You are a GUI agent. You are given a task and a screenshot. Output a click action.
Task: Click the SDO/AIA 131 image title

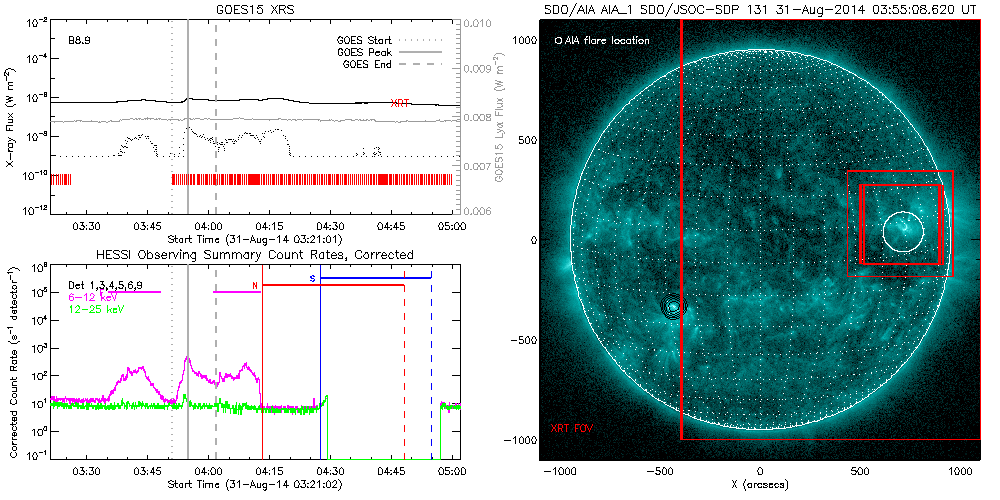coord(759,8)
